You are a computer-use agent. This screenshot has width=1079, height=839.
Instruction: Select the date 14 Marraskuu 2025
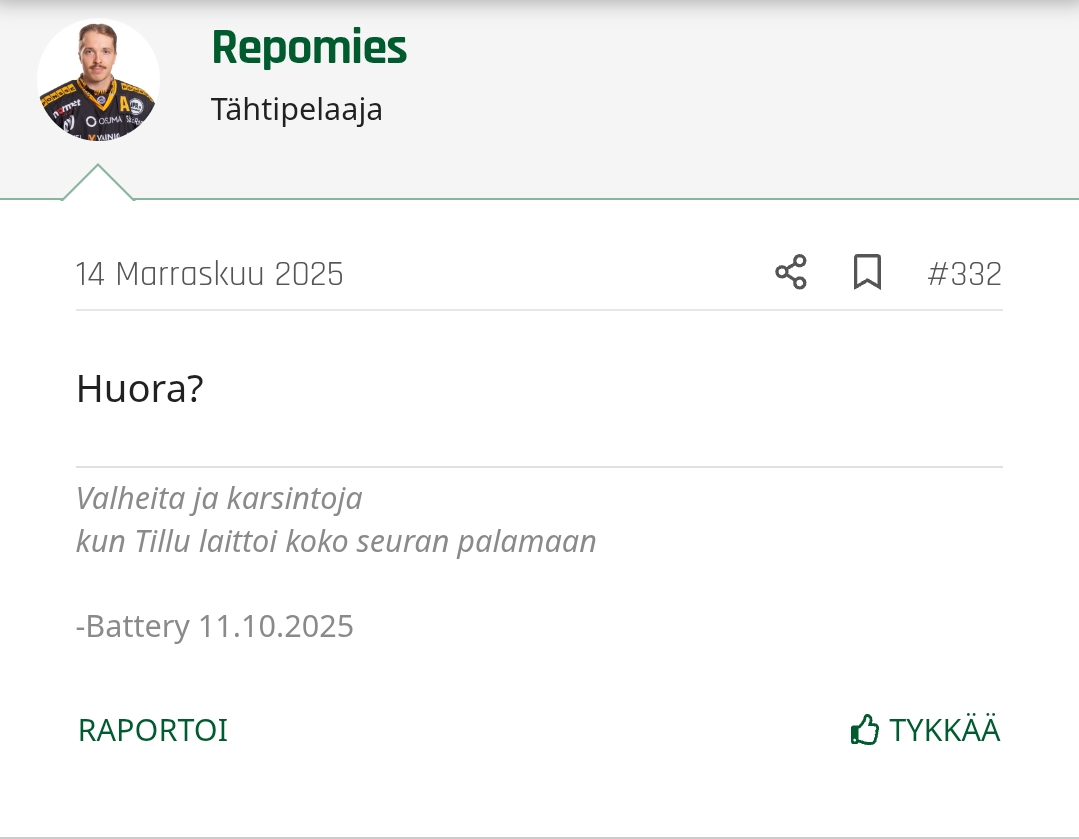(x=209, y=272)
